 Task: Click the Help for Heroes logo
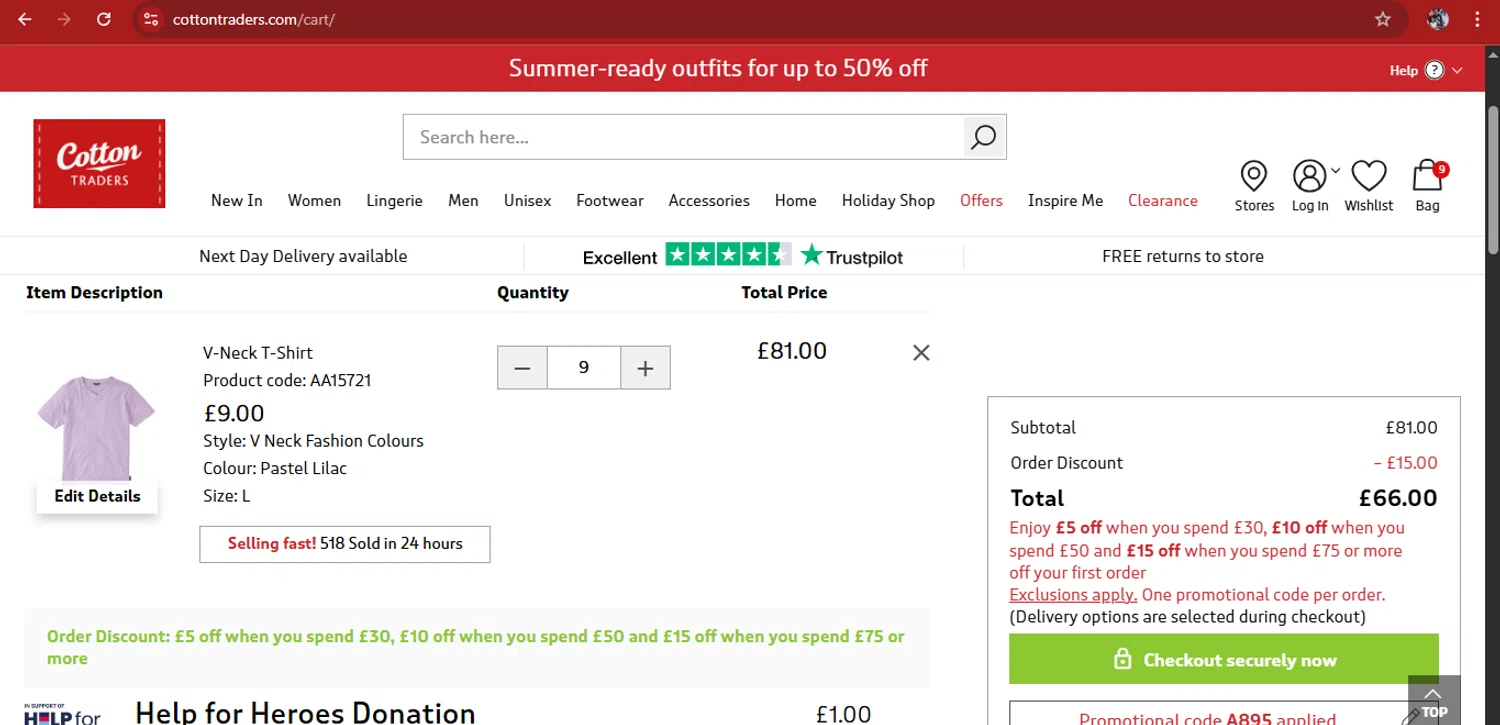(x=62, y=713)
